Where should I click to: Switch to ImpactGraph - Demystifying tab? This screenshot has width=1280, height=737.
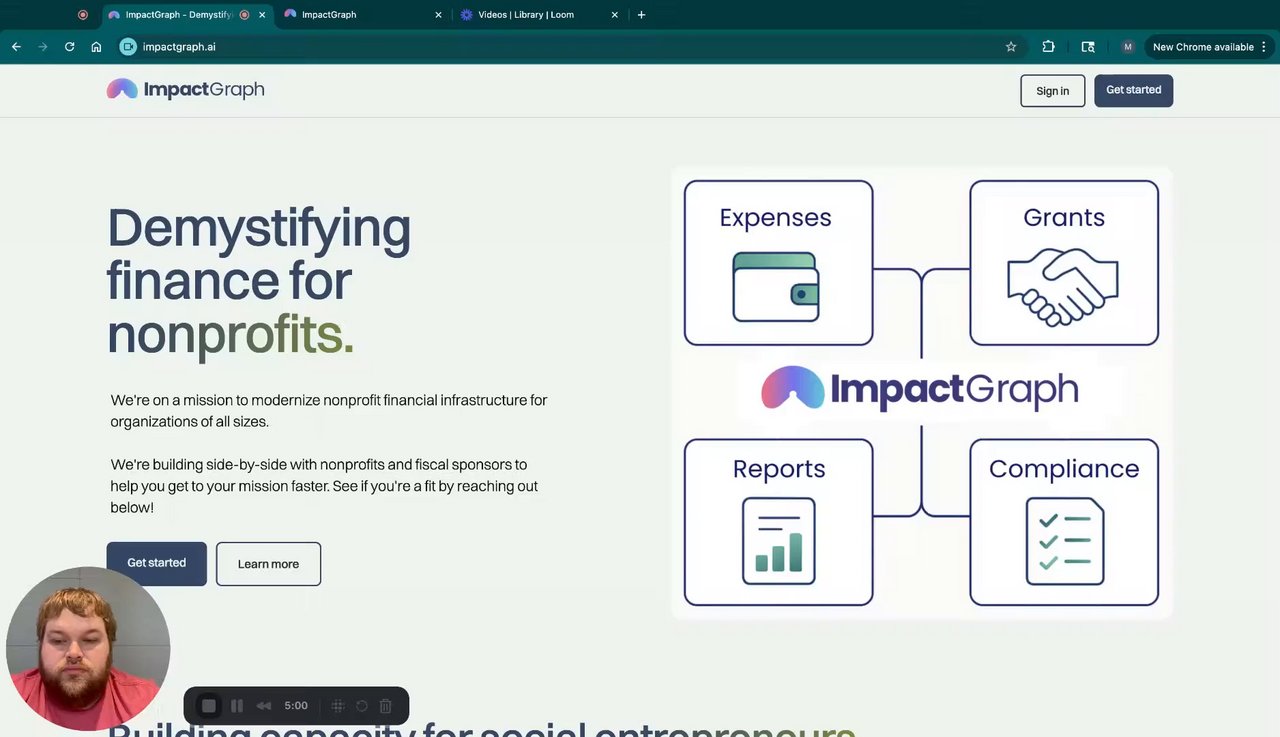pyautogui.click(x=188, y=15)
